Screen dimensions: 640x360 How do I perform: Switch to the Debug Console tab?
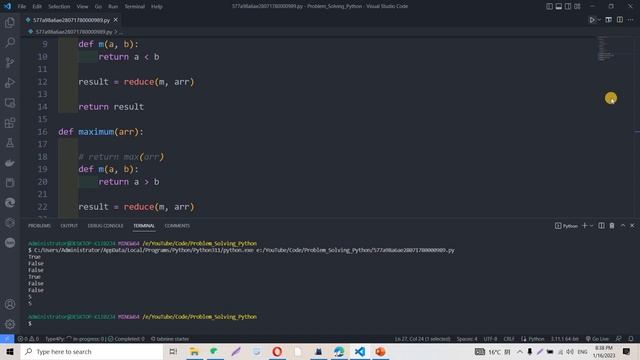coord(105,226)
